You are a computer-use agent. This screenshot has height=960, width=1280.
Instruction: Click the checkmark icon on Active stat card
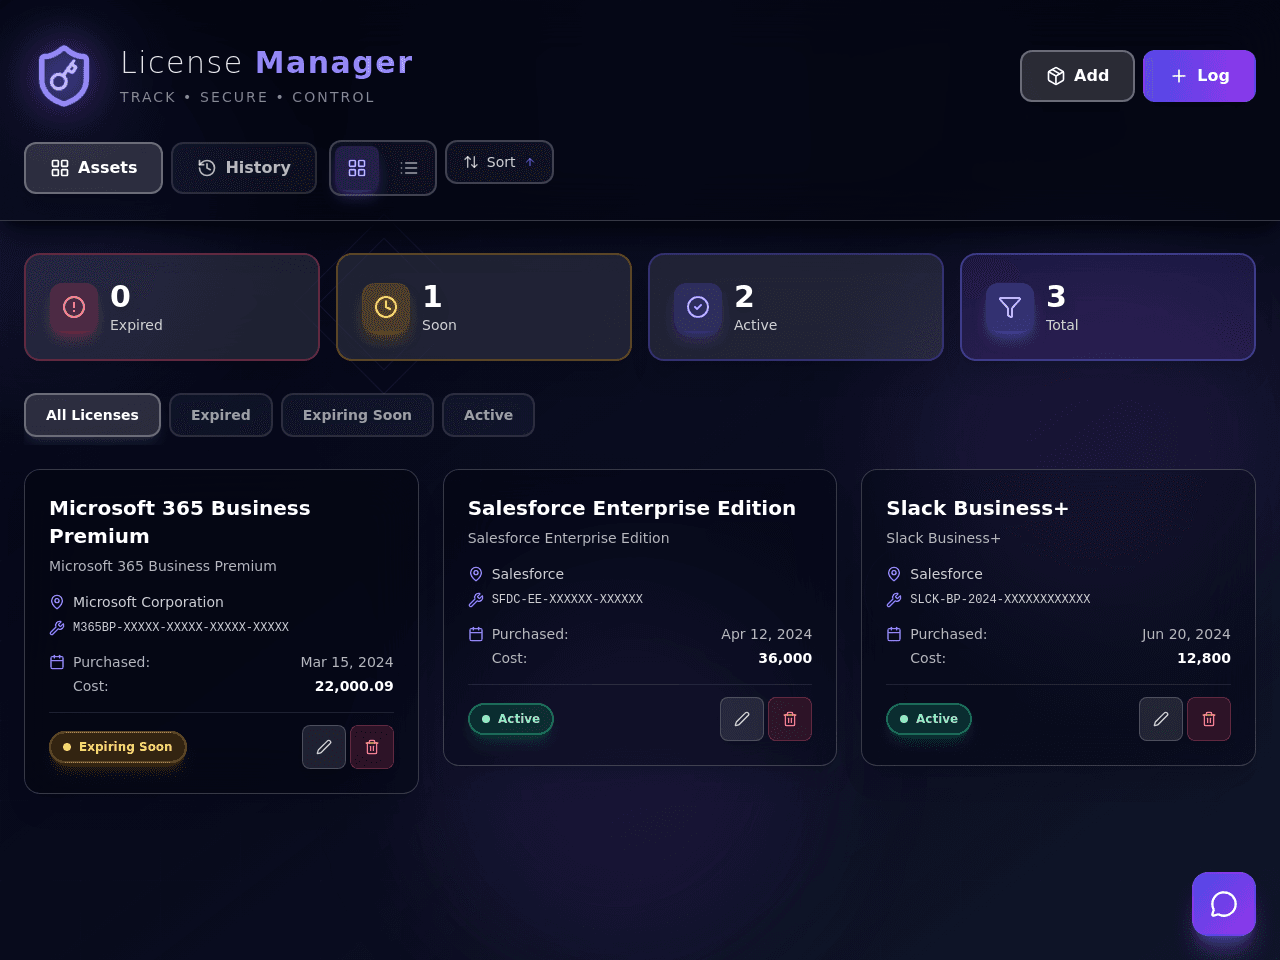pyautogui.click(x=698, y=307)
